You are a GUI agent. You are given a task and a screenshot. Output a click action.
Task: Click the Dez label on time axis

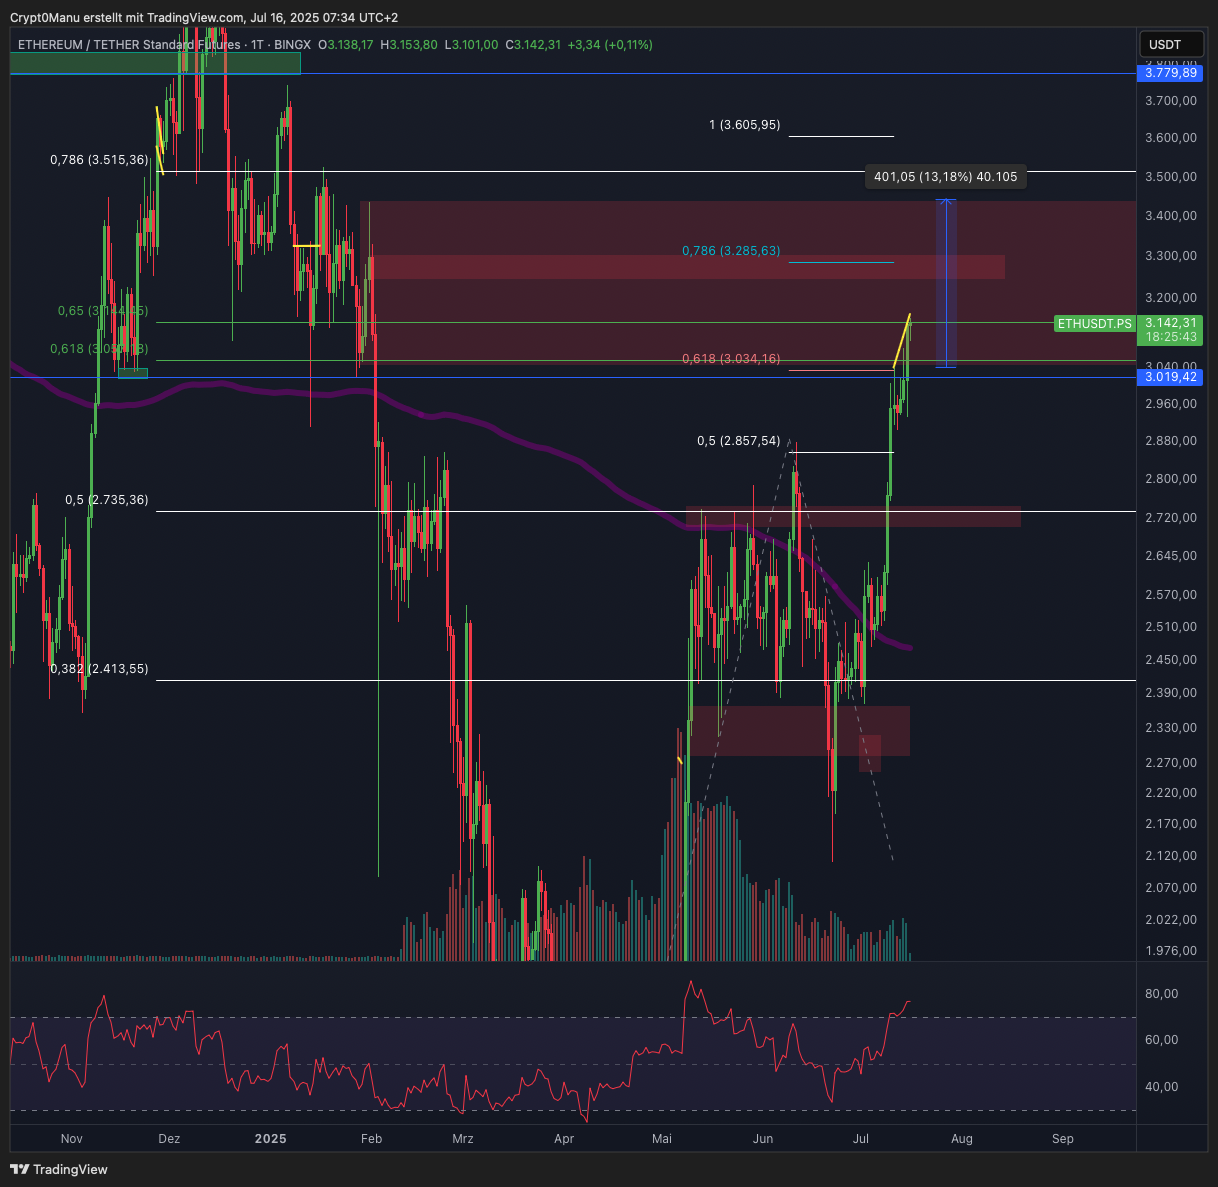(x=169, y=1138)
